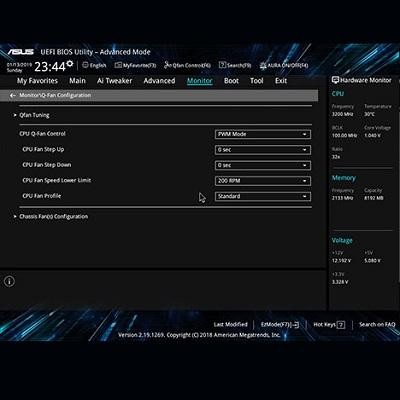Open CPU Fan Profile Standard dropdown
The height and width of the screenshot is (400, 400).
[x=263, y=196]
